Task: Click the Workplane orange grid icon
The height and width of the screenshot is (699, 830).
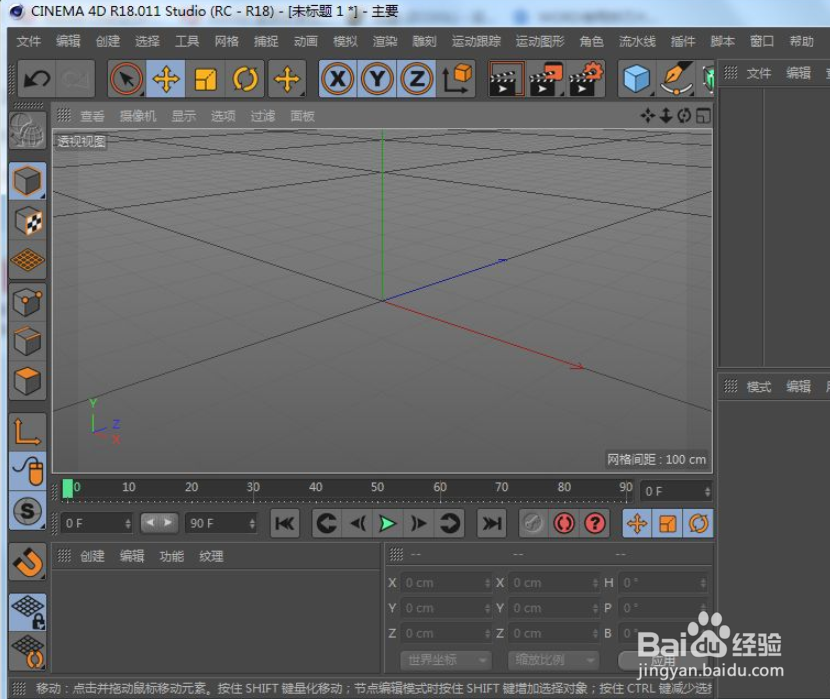Action: (x=28, y=260)
